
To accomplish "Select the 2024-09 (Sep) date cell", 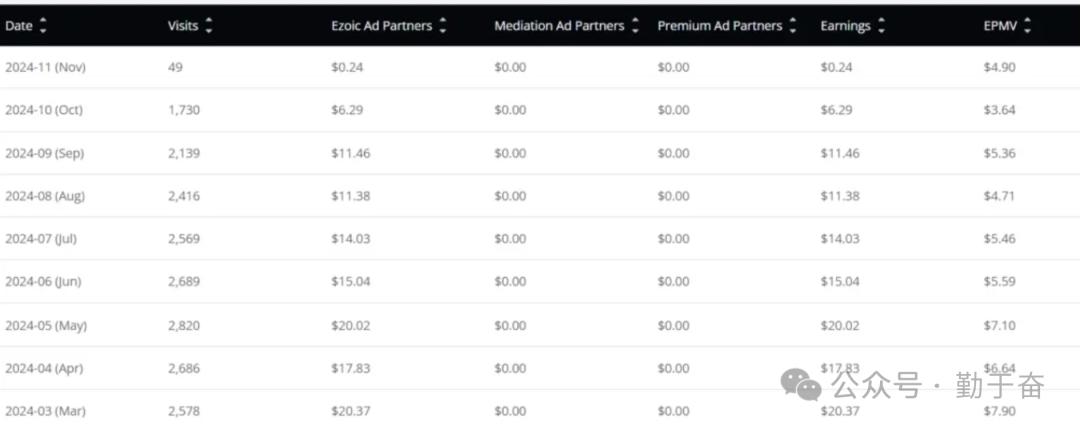I will click(x=44, y=153).
